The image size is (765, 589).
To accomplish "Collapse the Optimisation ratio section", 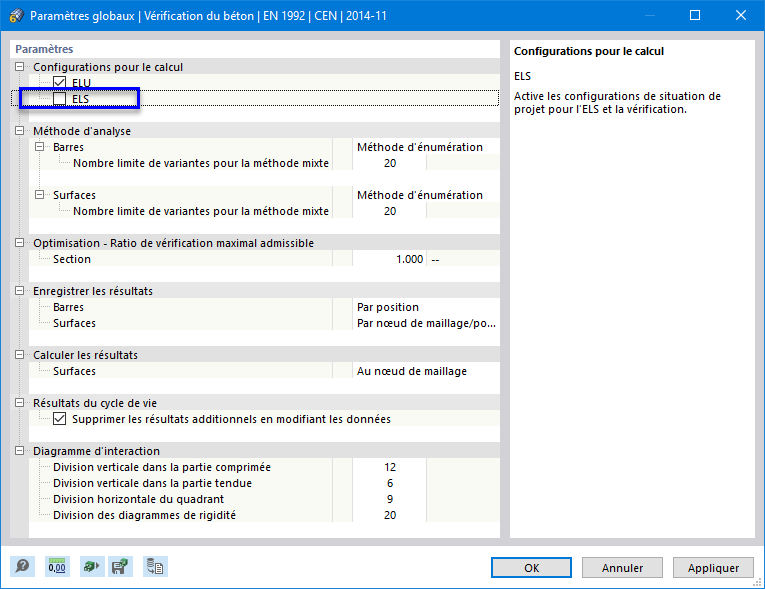I will [x=20, y=243].
